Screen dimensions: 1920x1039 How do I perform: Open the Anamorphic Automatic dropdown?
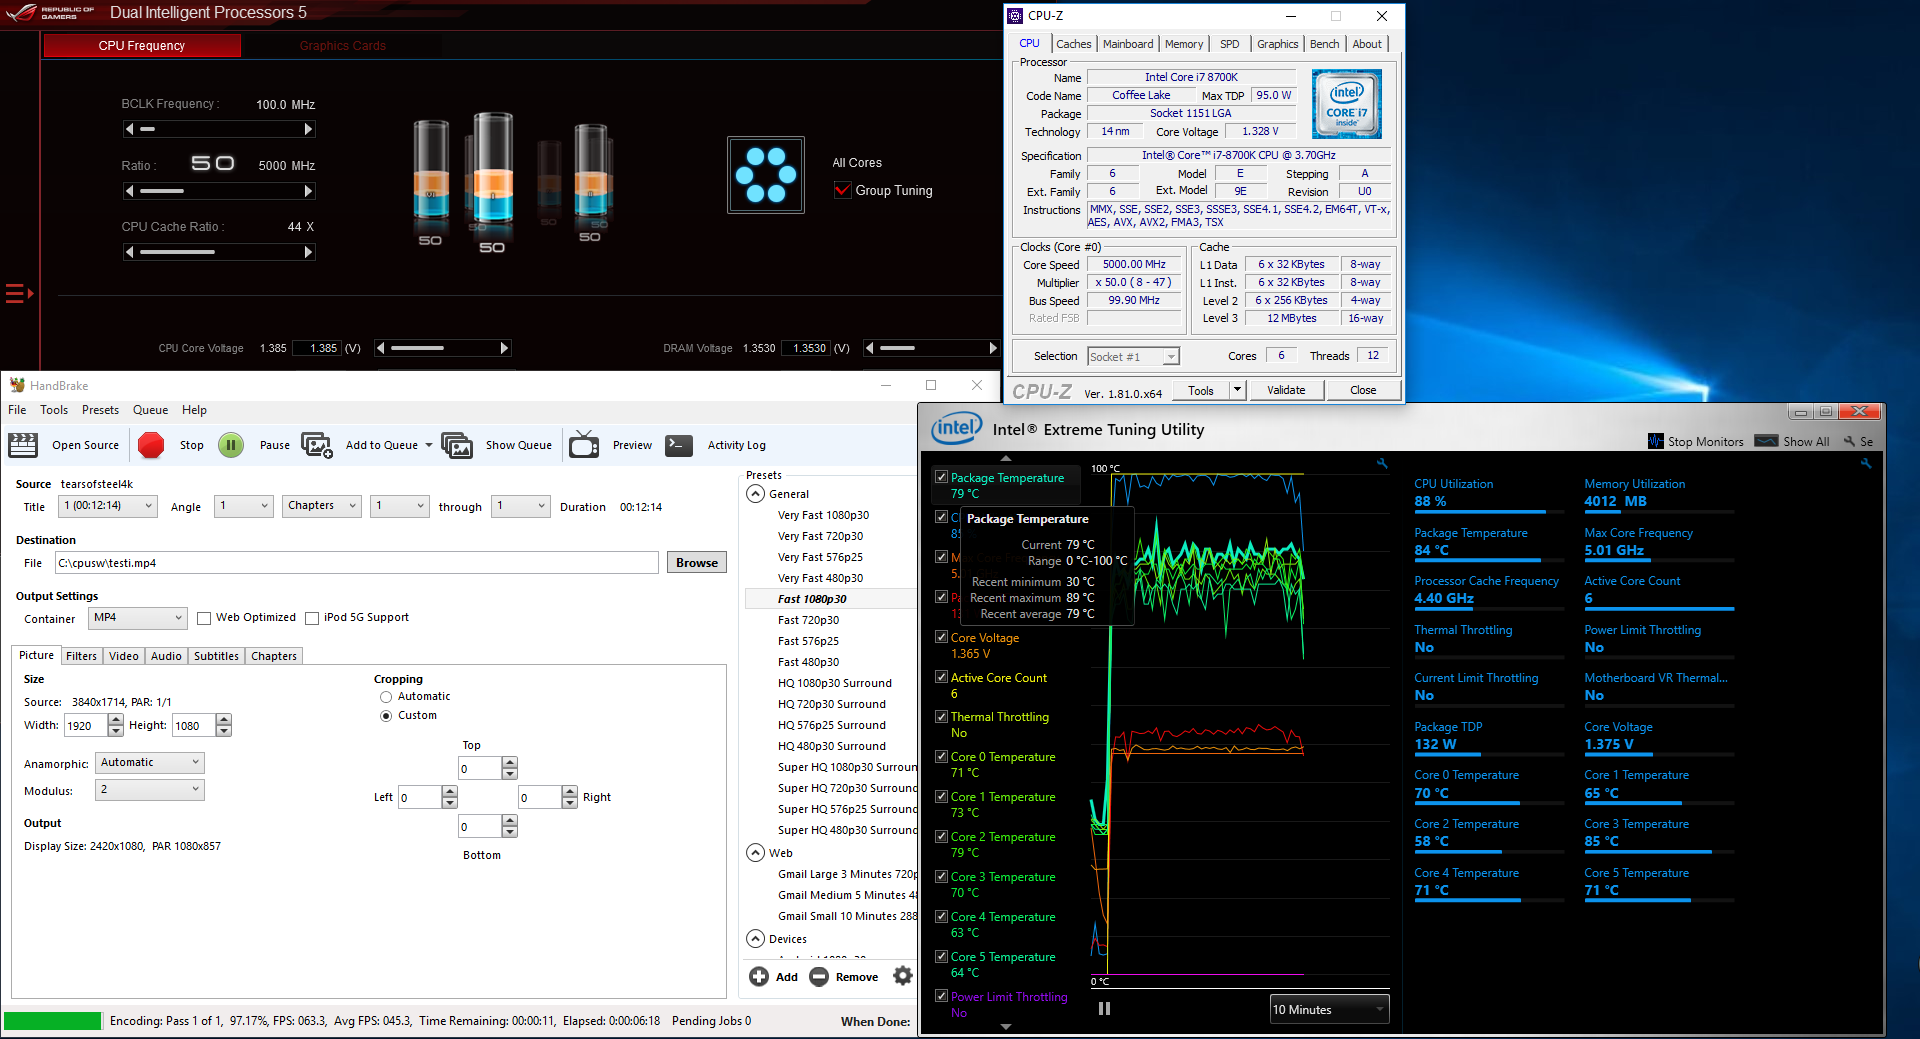coord(150,762)
